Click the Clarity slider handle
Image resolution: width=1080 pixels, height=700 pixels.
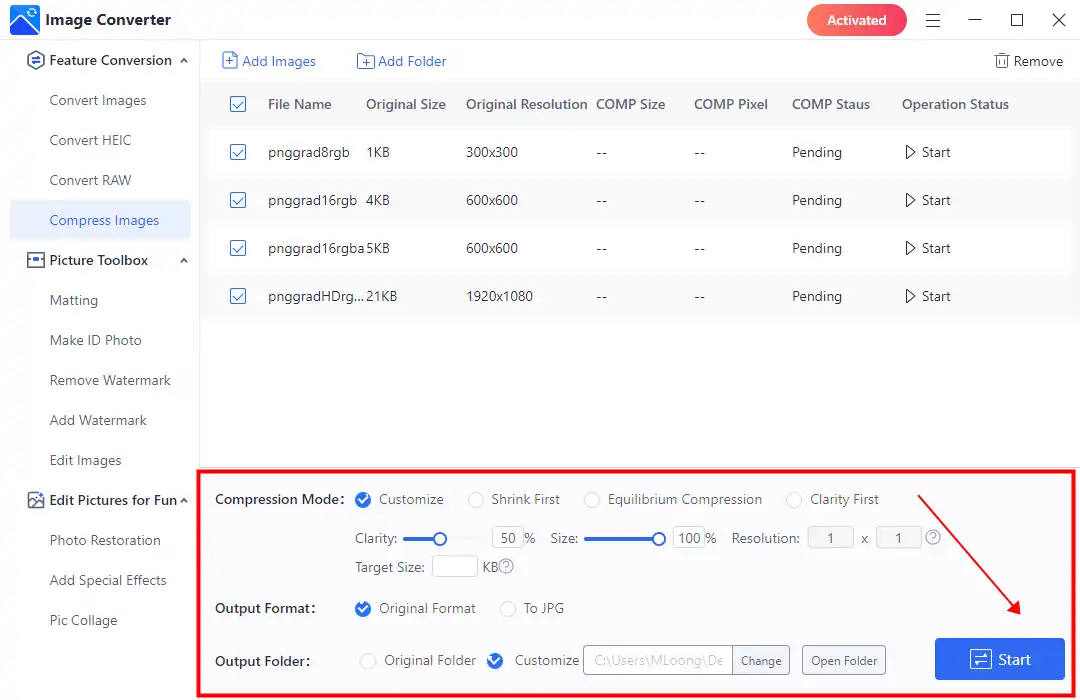click(x=440, y=539)
